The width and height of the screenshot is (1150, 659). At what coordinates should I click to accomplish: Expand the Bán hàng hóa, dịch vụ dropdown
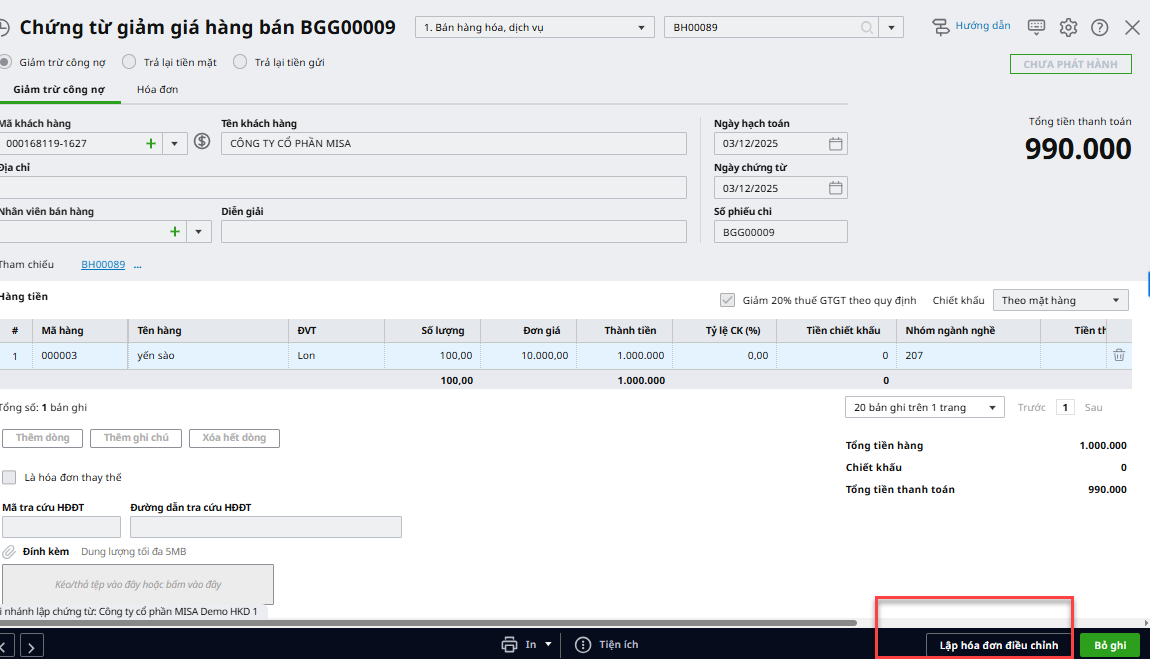tap(640, 27)
